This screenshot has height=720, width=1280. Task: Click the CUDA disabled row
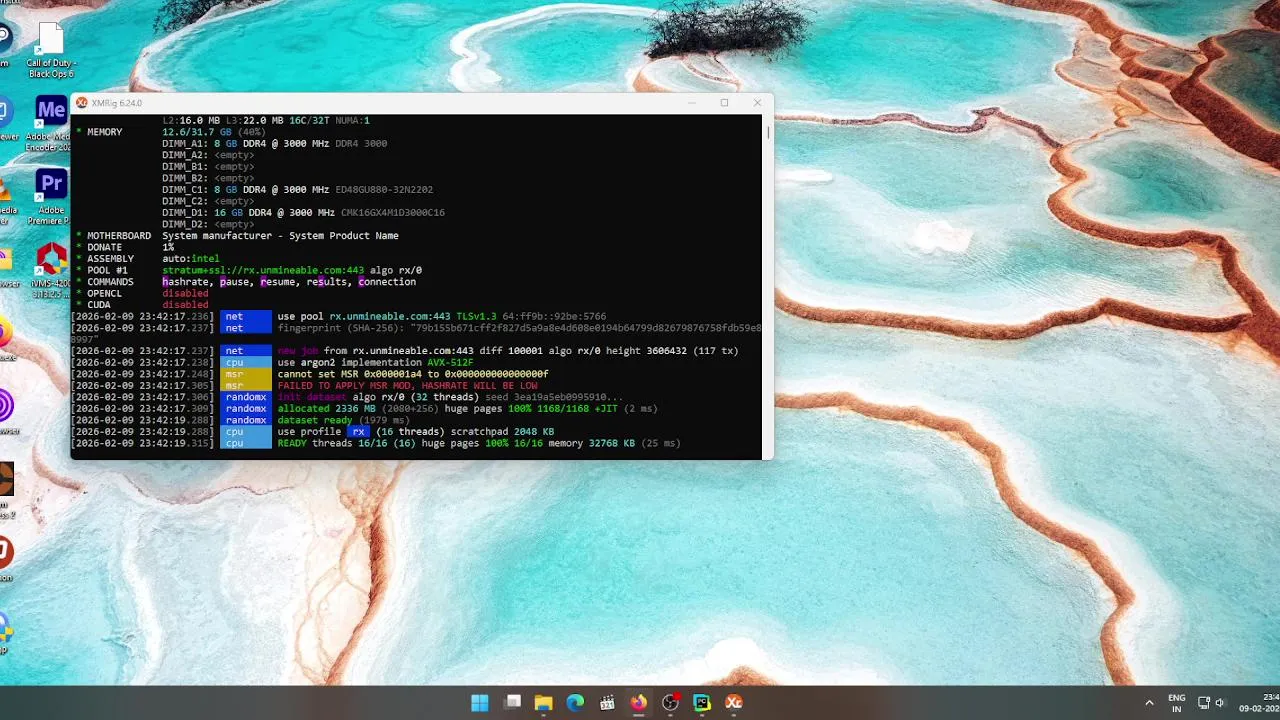tap(142, 305)
